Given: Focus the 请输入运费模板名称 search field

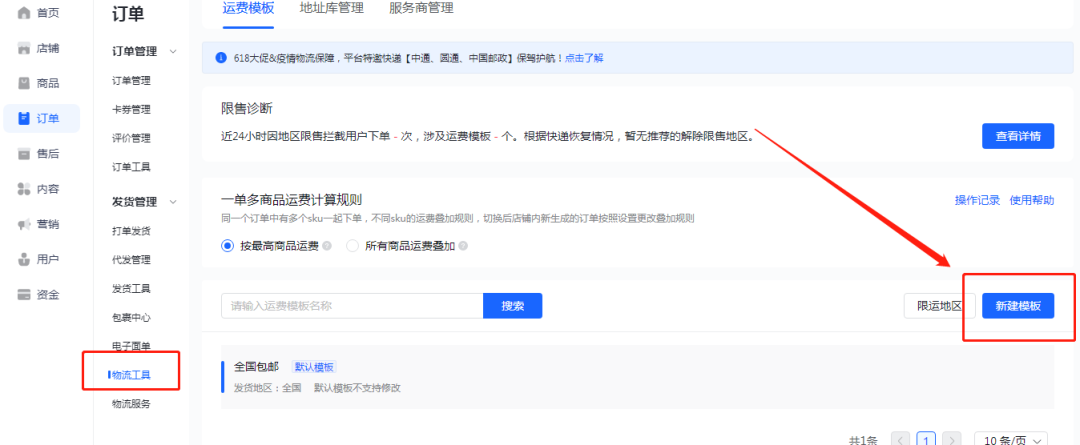Looking at the screenshot, I should click(352, 306).
